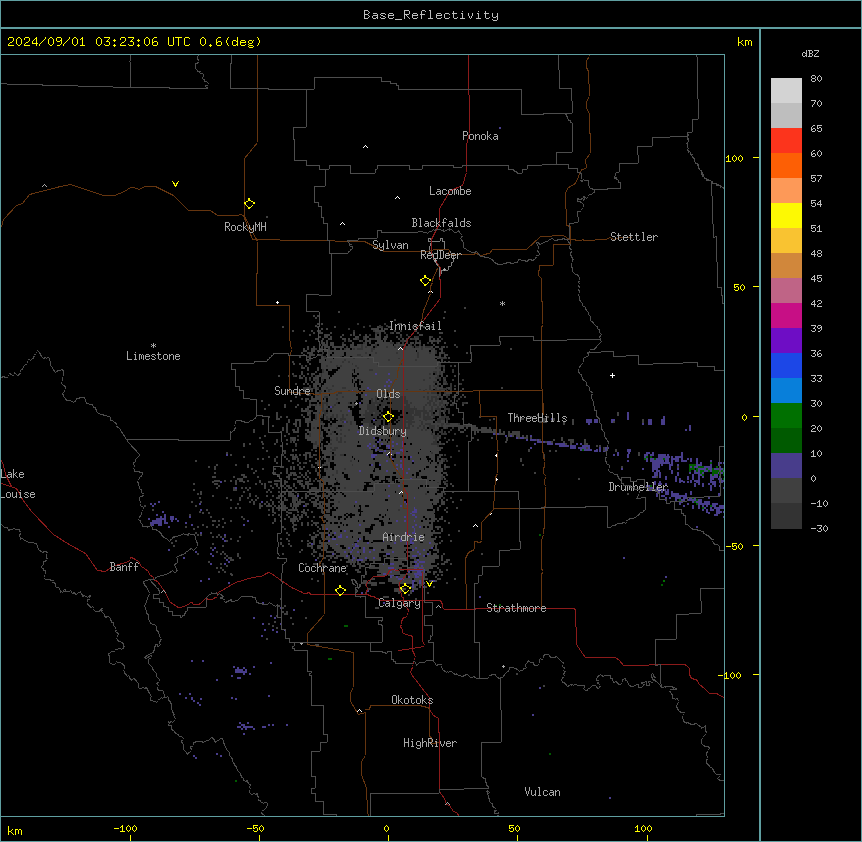
Task: Click the Vulcan label
Action: 542,792
